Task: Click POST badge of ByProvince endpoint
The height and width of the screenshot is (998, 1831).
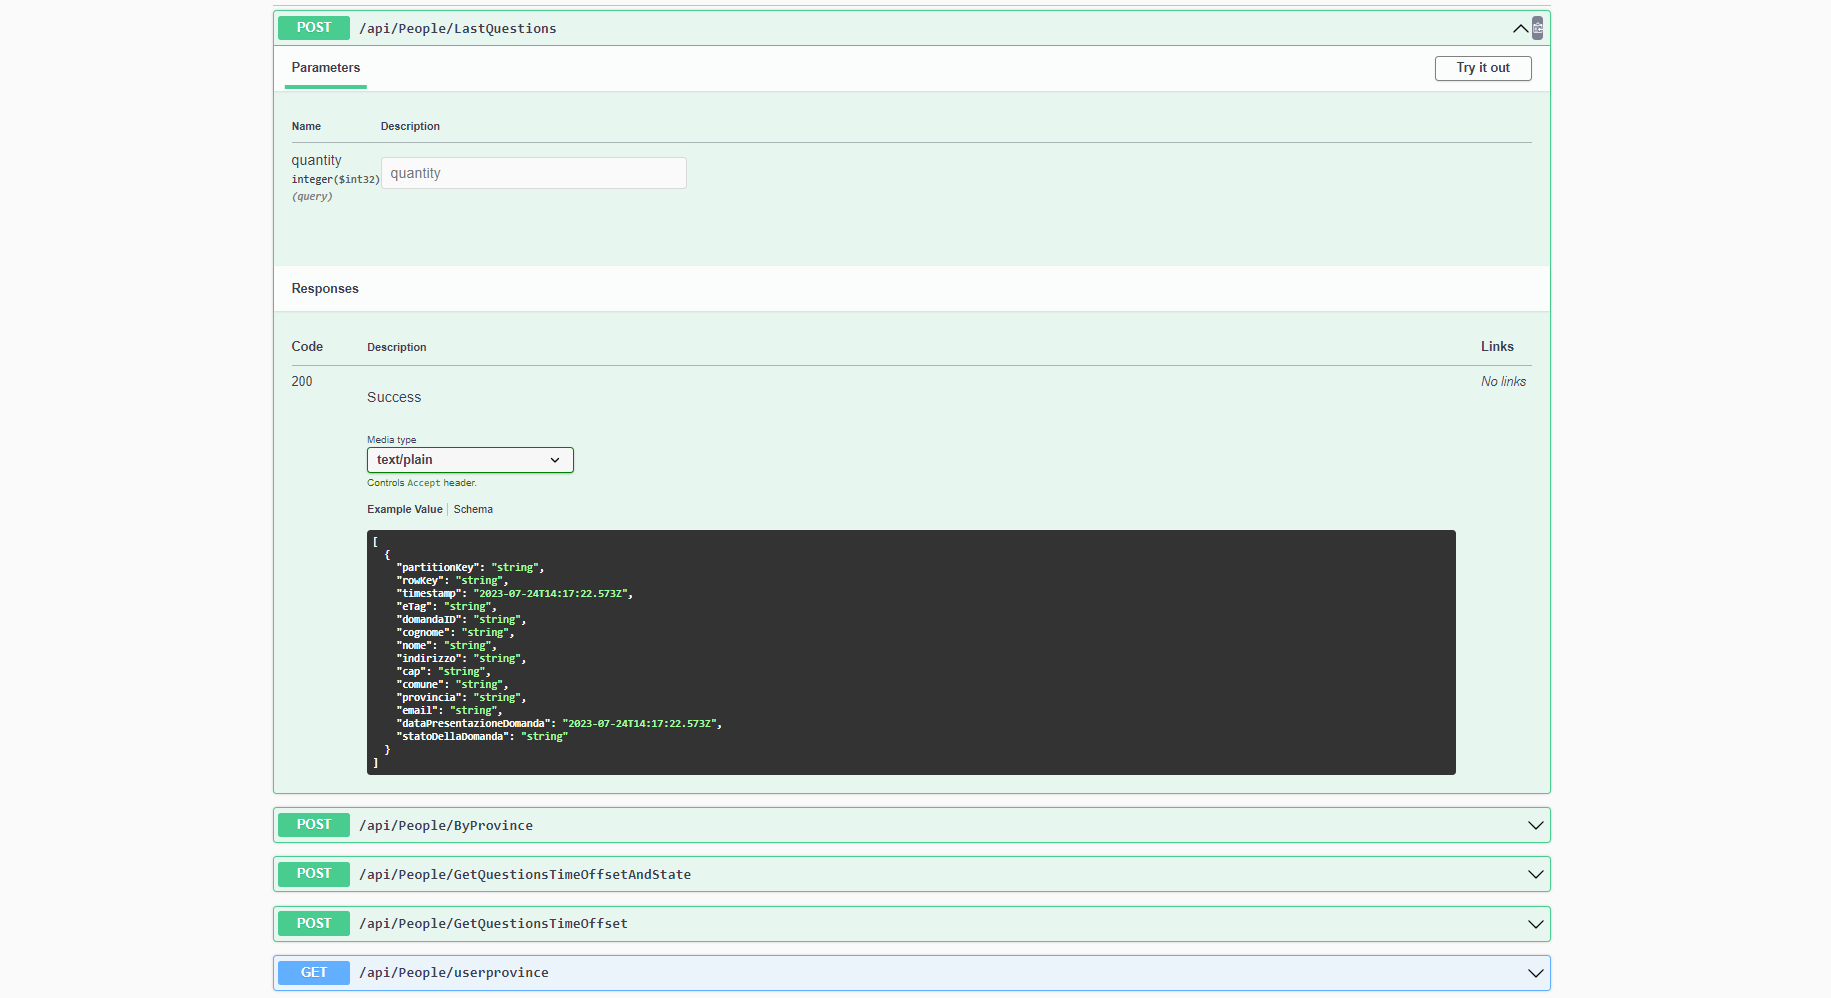Action: point(314,825)
